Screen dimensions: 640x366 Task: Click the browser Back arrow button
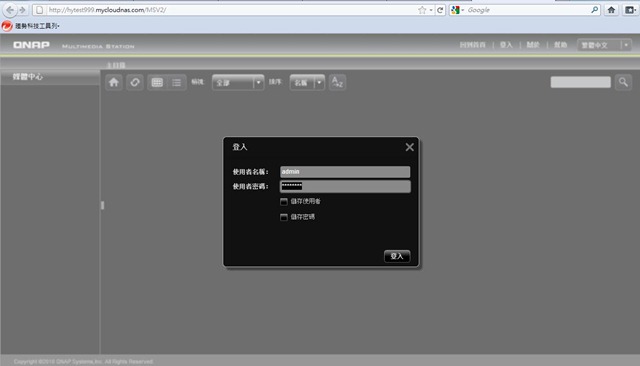click(x=10, y=10)
